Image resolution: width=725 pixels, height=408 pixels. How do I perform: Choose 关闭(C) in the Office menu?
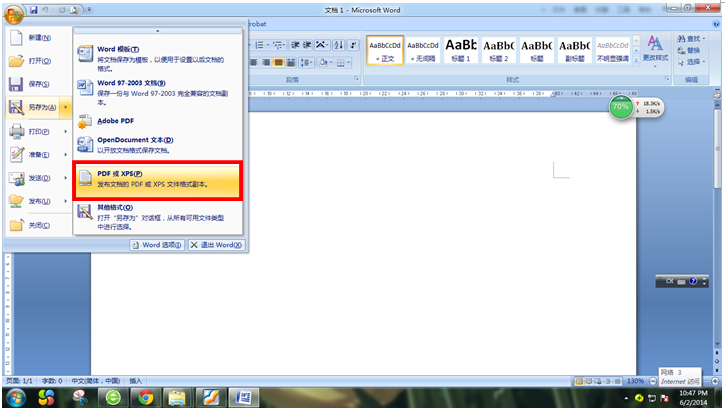(x=39, y=225)
